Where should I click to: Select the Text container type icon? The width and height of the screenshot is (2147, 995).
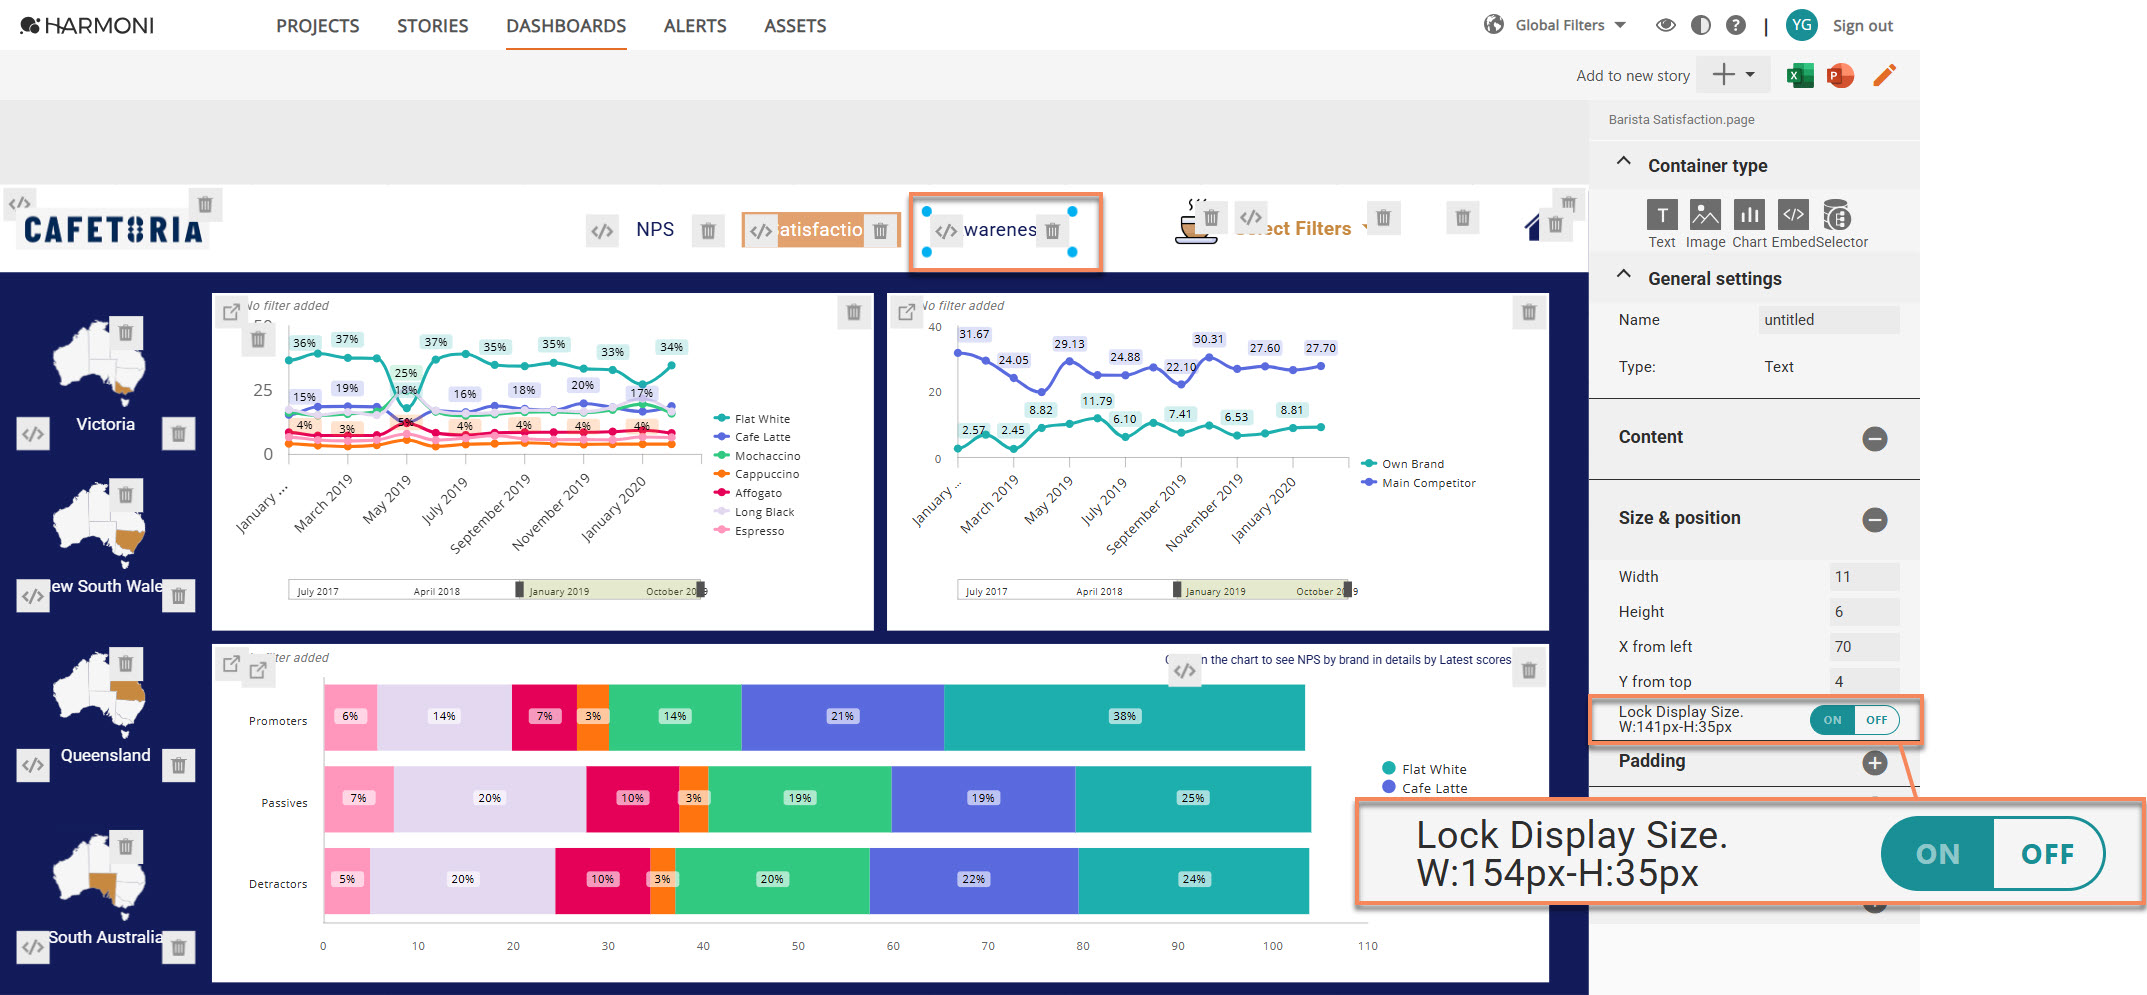pyautogui.click(x=1662, y=215)
